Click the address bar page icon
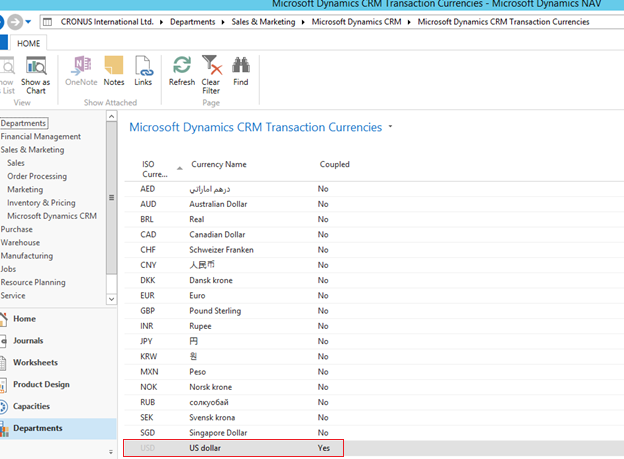 [47, 22]
